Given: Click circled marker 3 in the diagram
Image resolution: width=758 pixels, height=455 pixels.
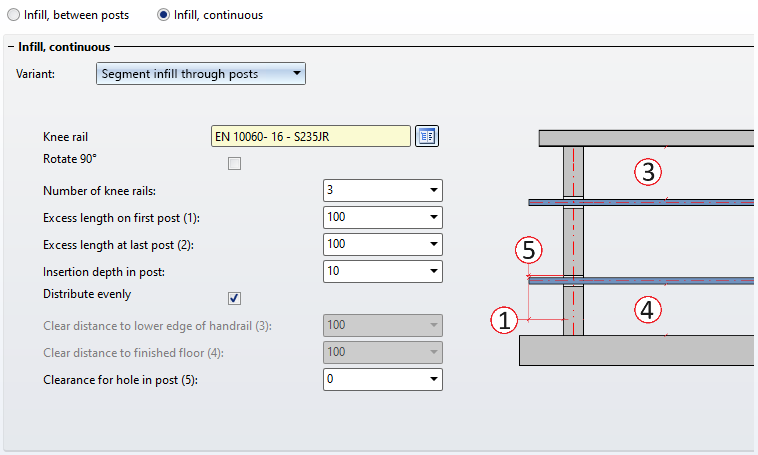Looking at the screenshot, I should pyautogui.click(x=648, y=172).
